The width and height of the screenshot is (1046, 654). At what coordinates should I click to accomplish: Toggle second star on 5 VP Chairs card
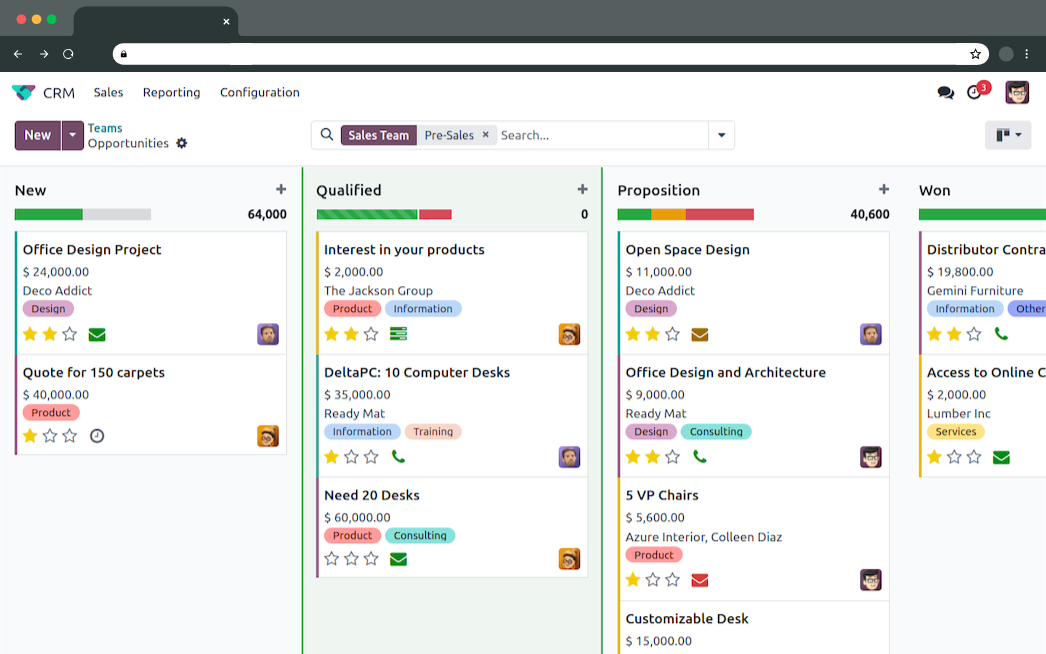(x=653, y=580)
